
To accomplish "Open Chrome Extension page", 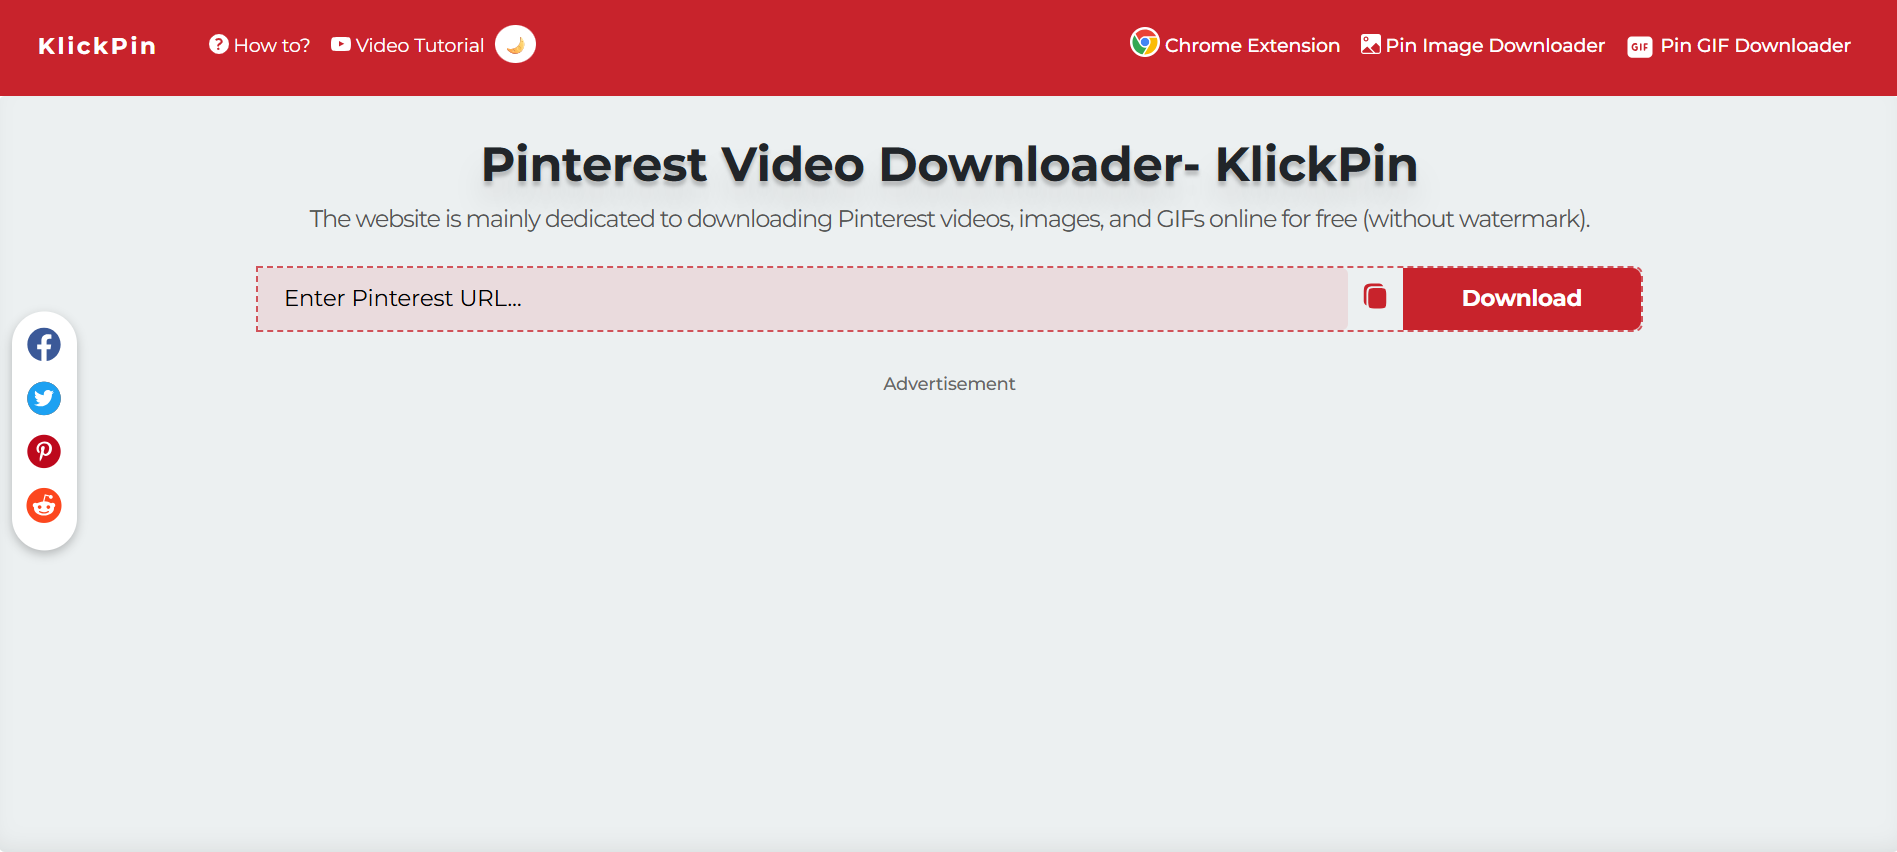I will click(1235, 45).
